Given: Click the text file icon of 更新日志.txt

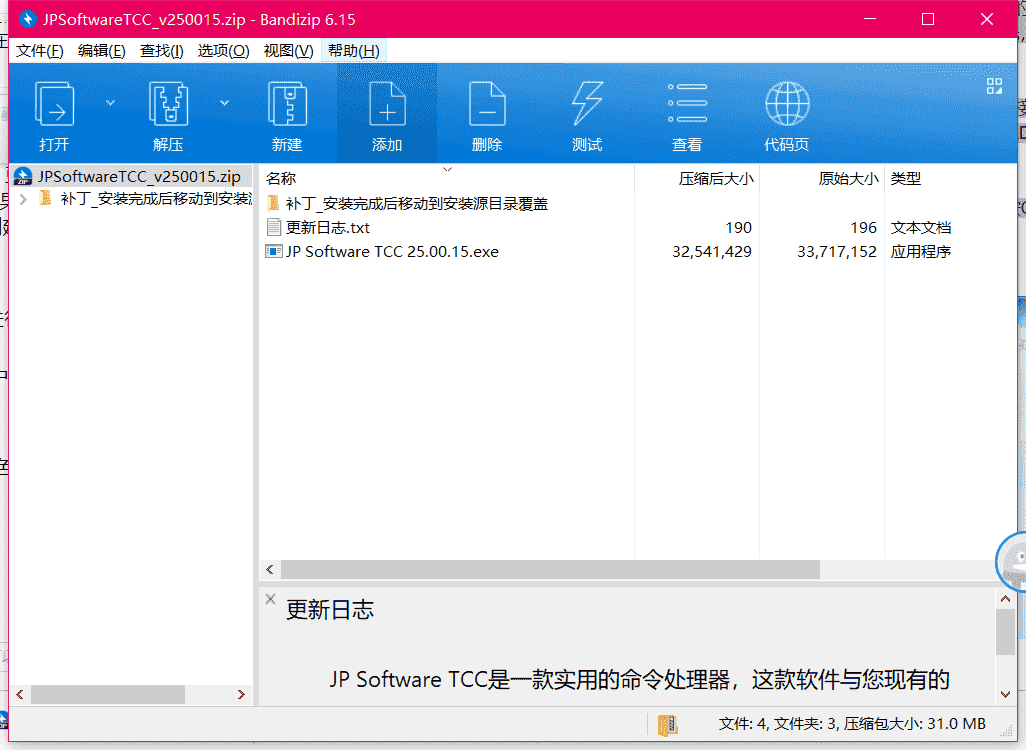Looking at the screenshot, I should click(274, 227).
